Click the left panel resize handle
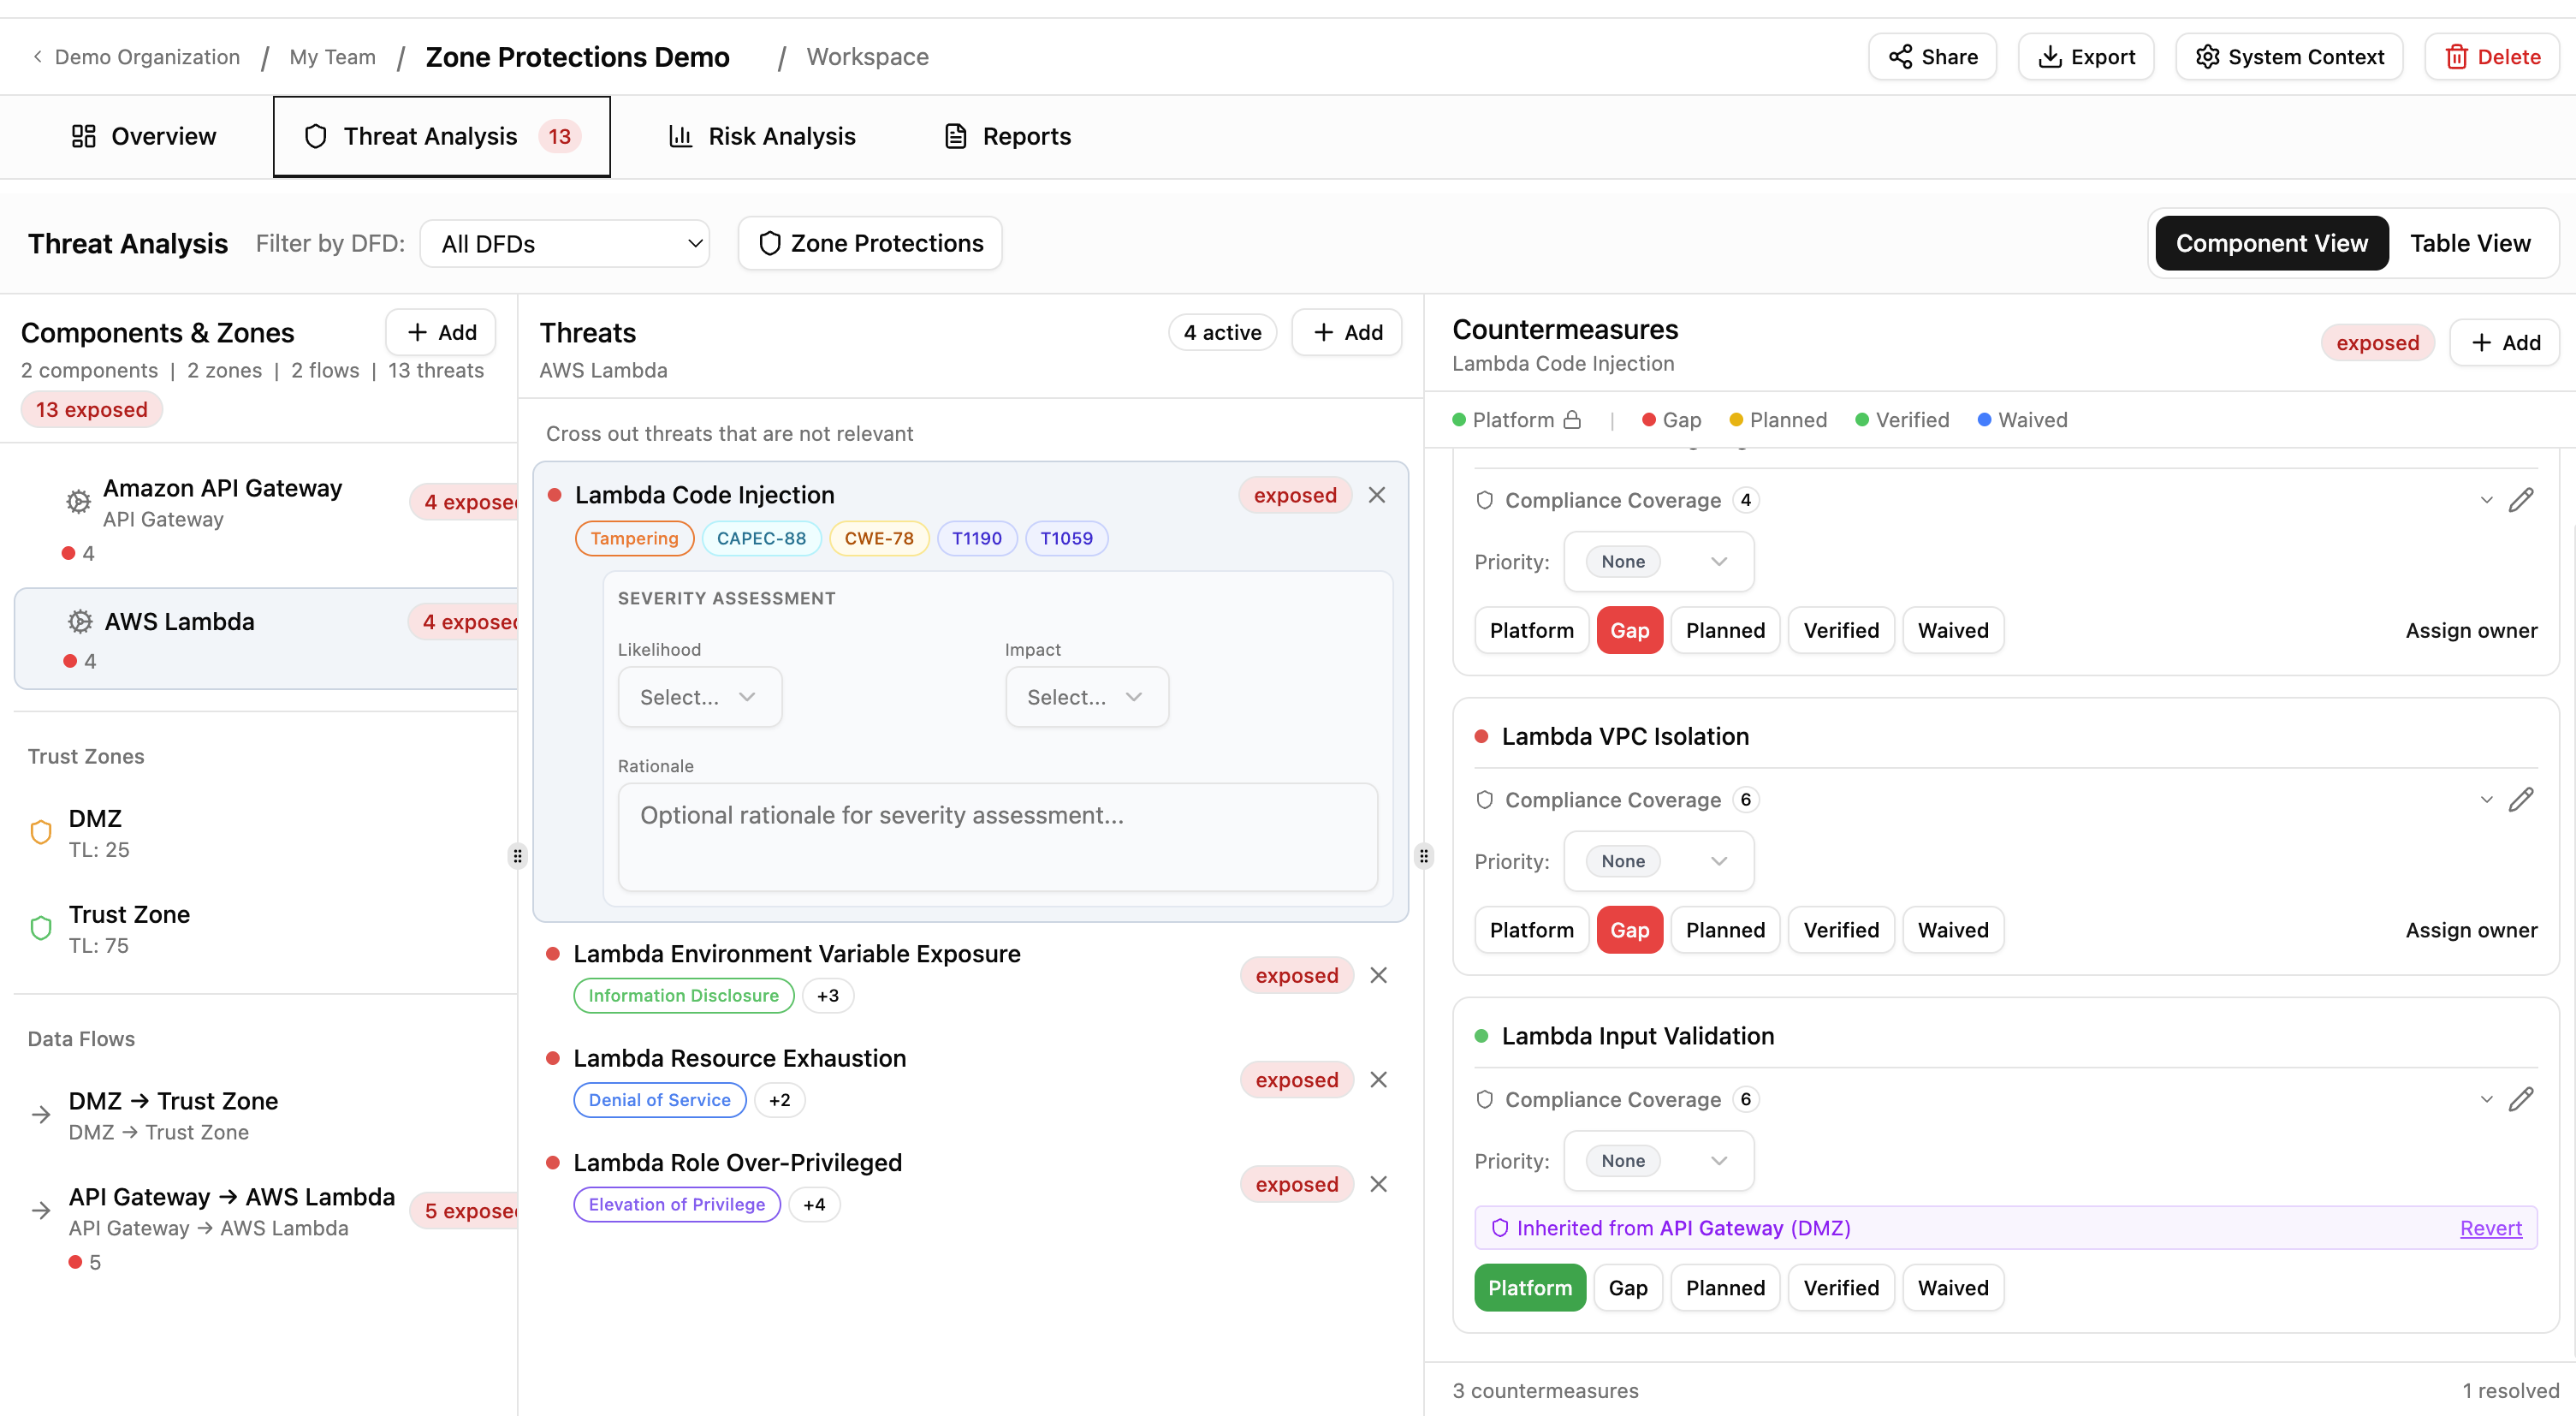Viewport: 2576px width, 1416px height. 517,856
